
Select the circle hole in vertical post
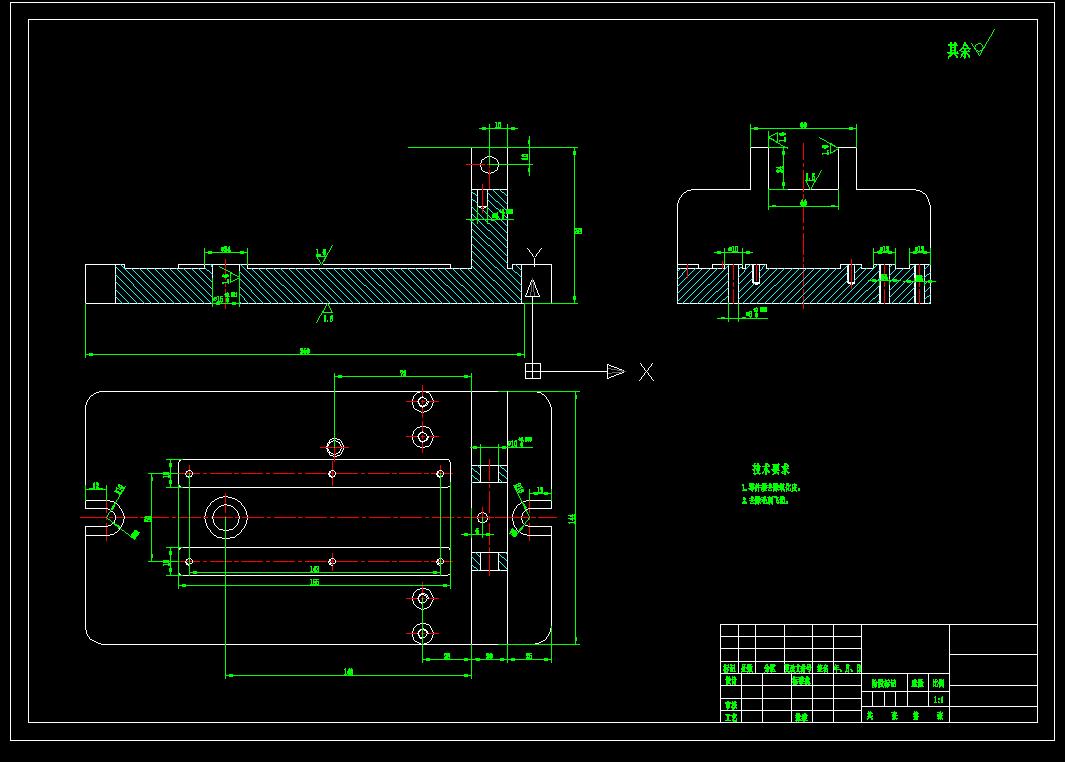(x=490, y=165)
